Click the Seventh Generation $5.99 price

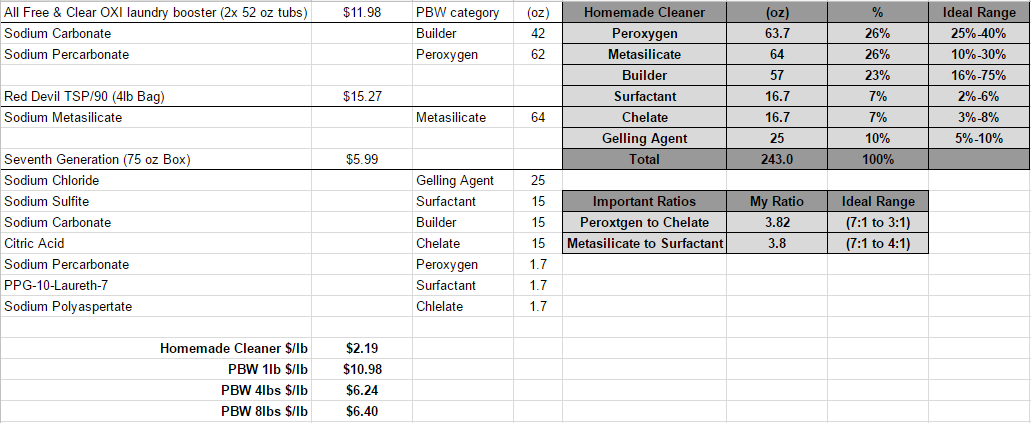coord(362,160)
